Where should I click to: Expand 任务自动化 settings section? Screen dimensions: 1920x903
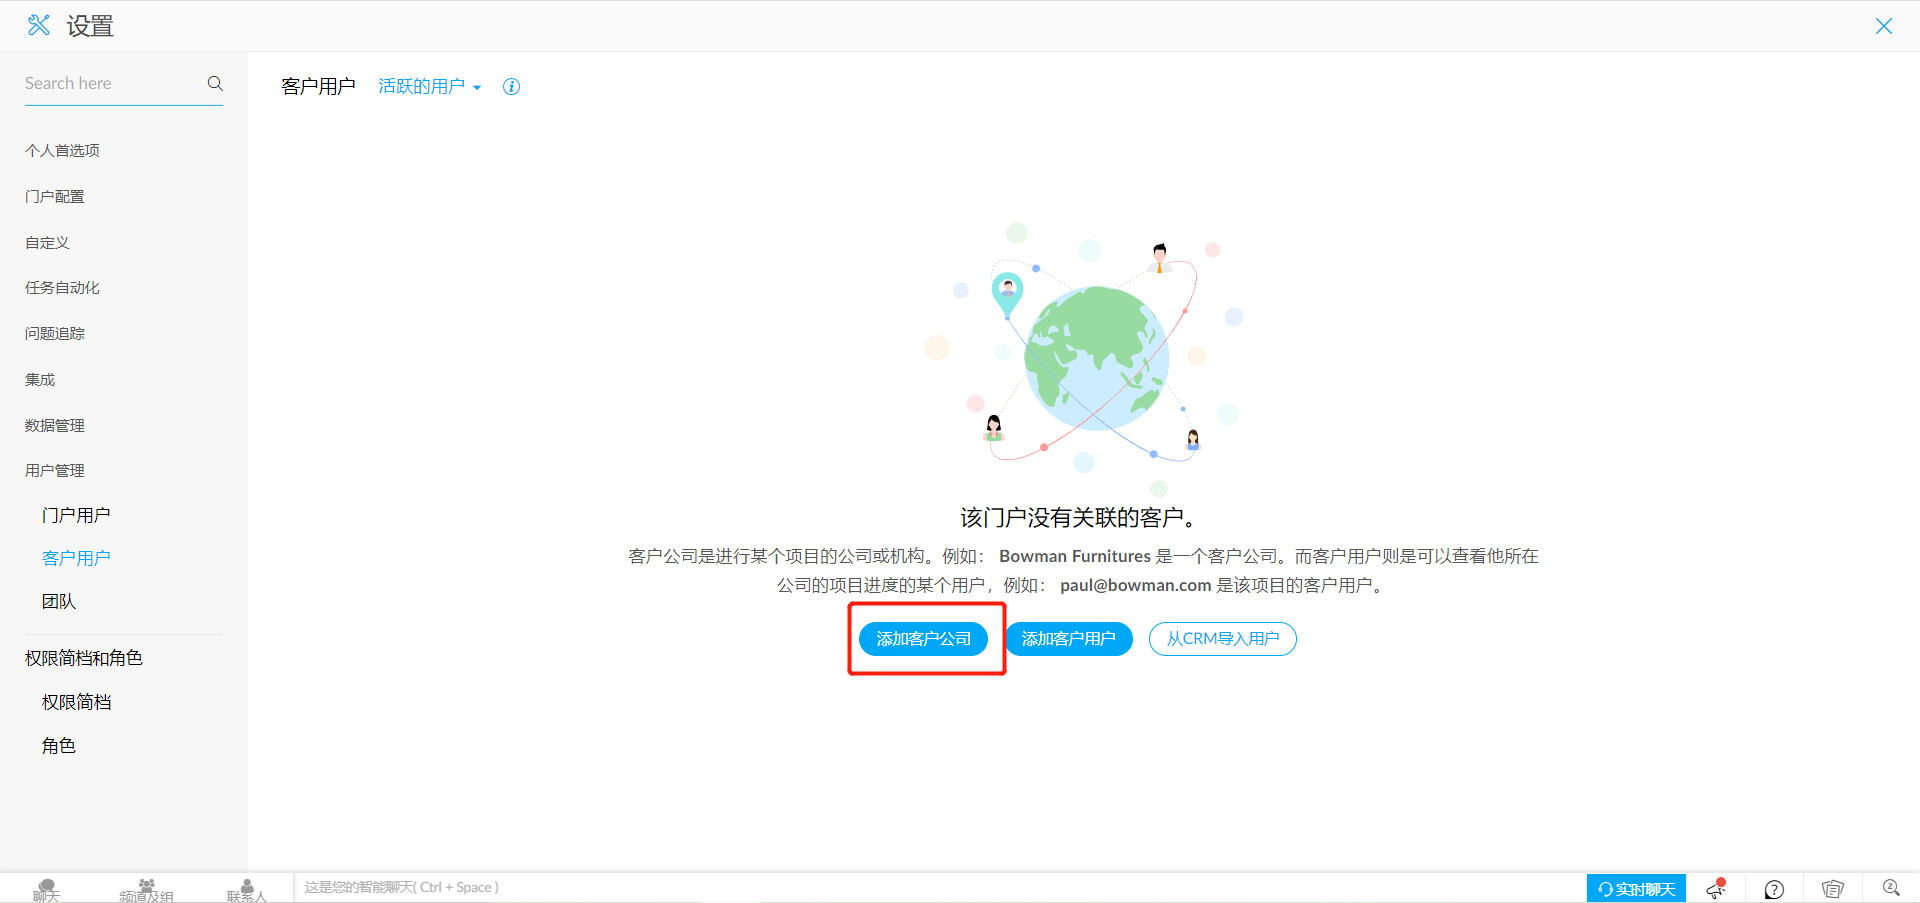point(62,288)
